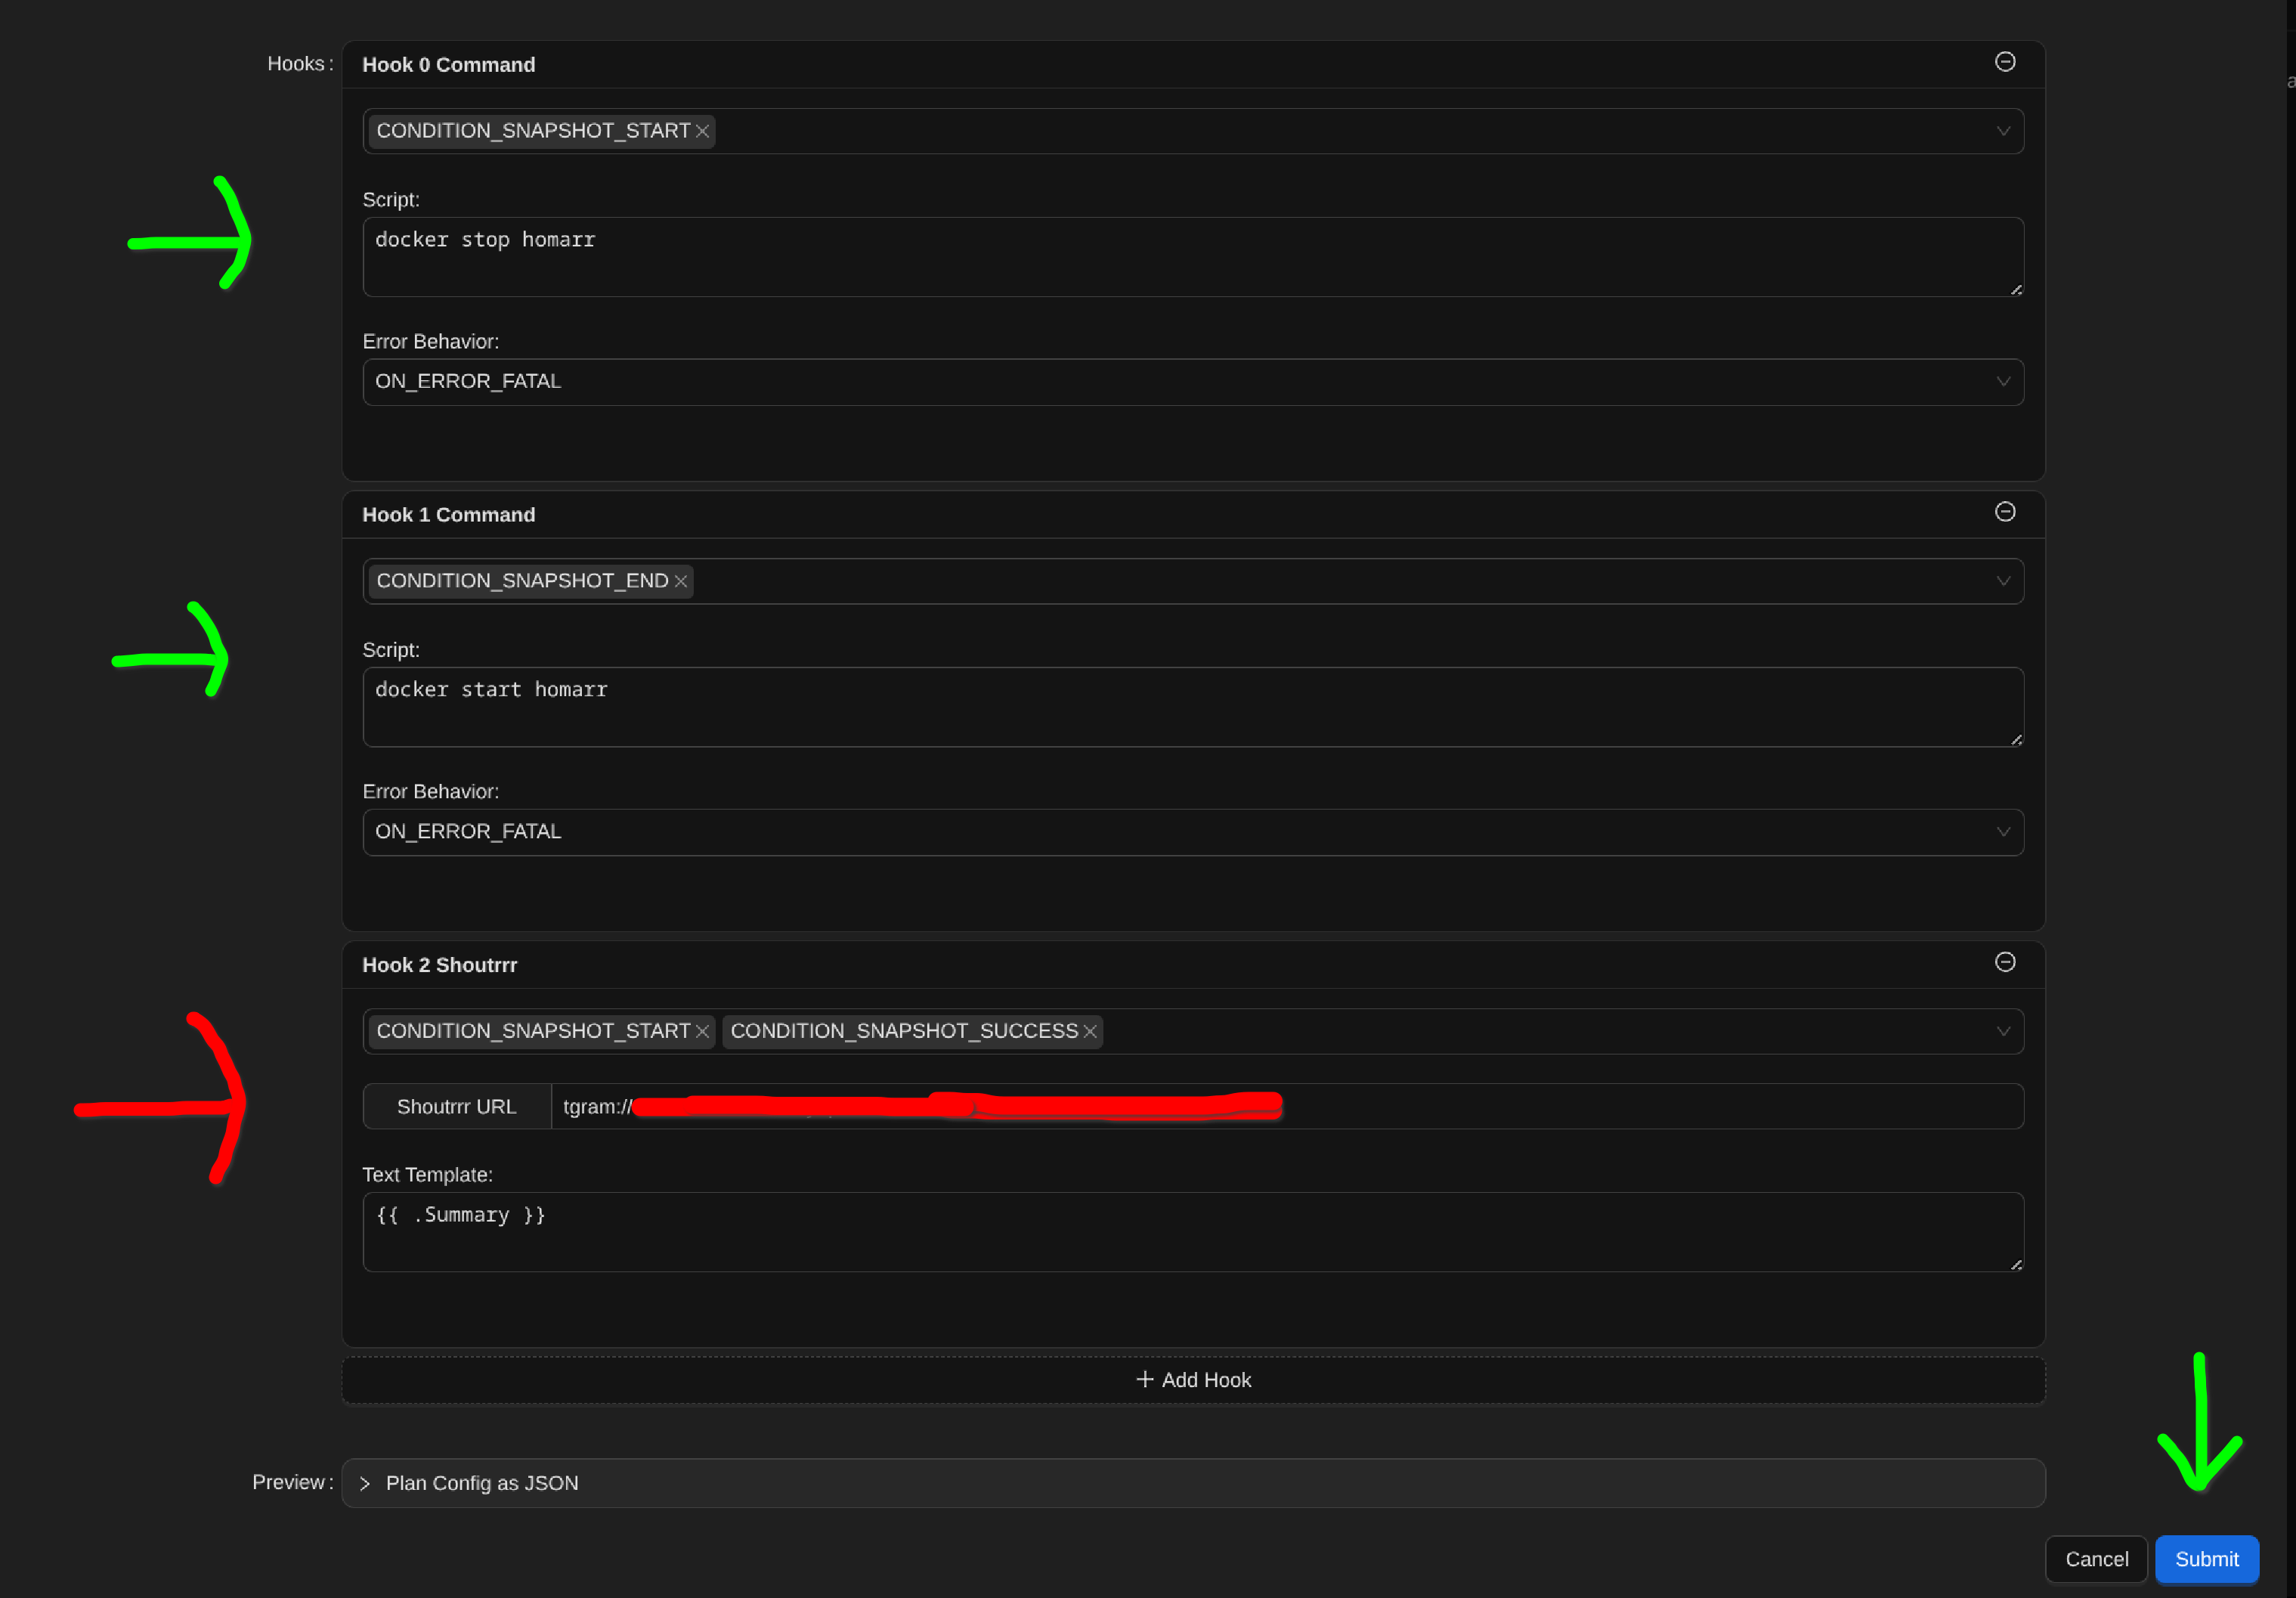The width and height of the screenshot is (2296, 1598).
Task: Open Hook 2 conditions dropdown arrow
Action: [x=2003, y=1031]
